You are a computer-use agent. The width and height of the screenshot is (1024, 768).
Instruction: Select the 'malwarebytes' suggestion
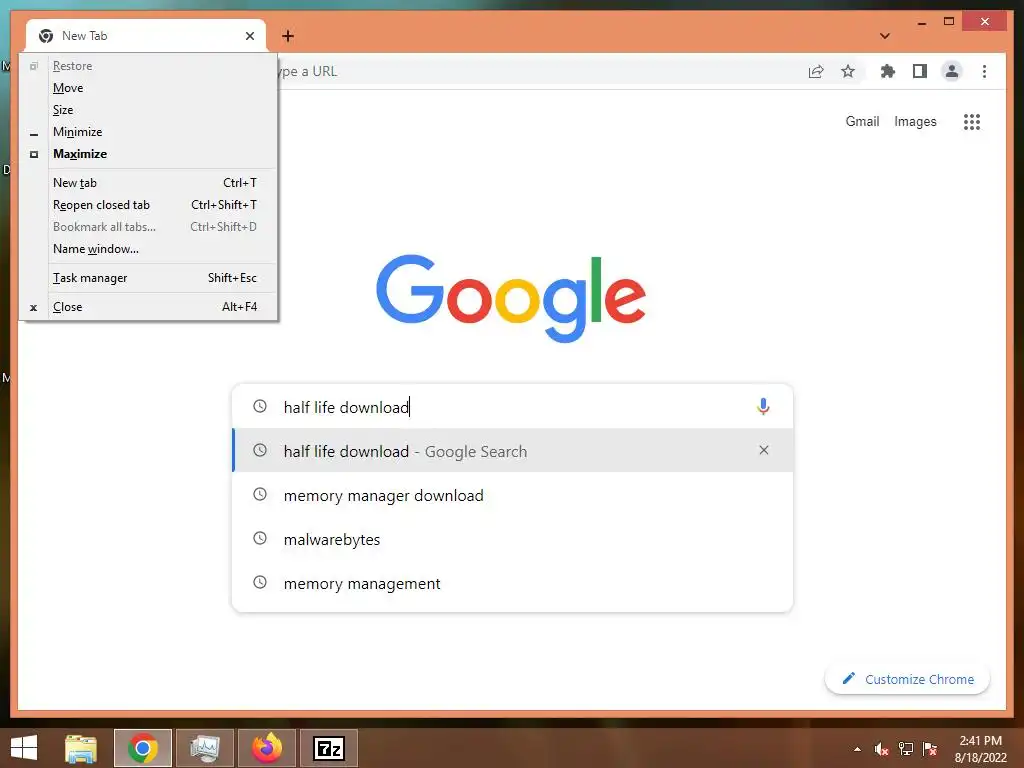tap(513, 539)
